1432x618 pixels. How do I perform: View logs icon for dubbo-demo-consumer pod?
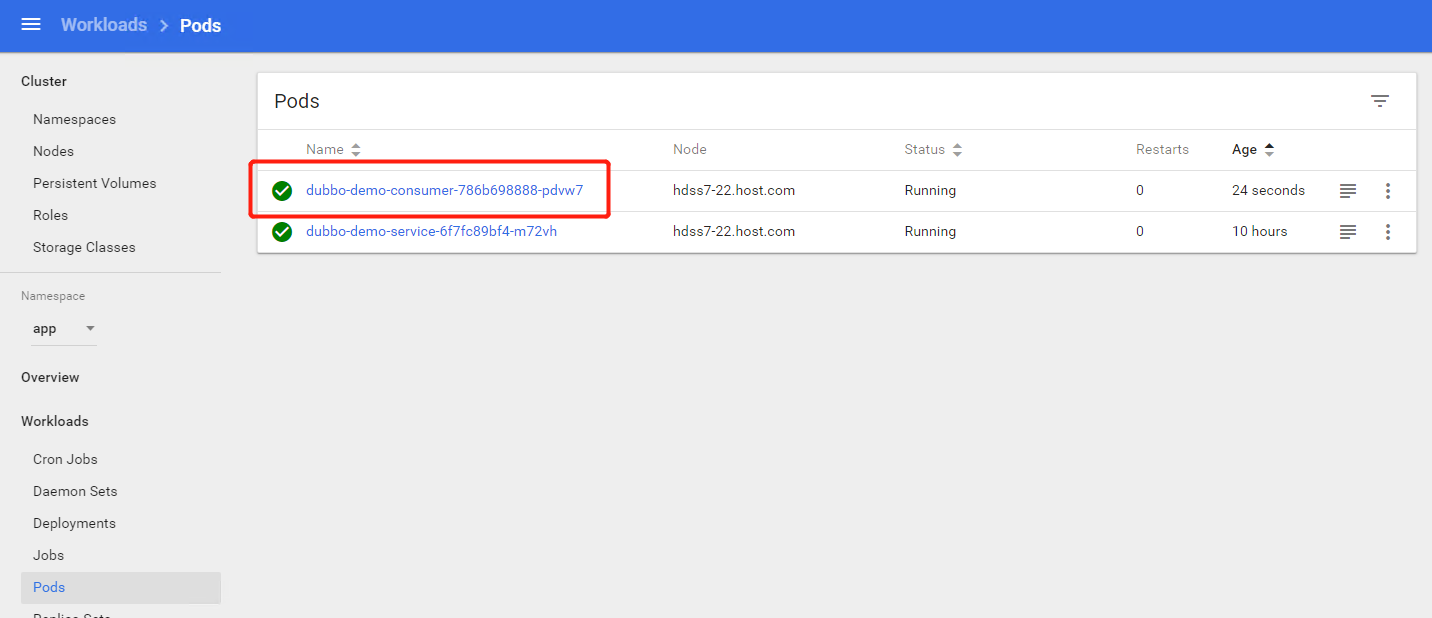point(1348,191)
